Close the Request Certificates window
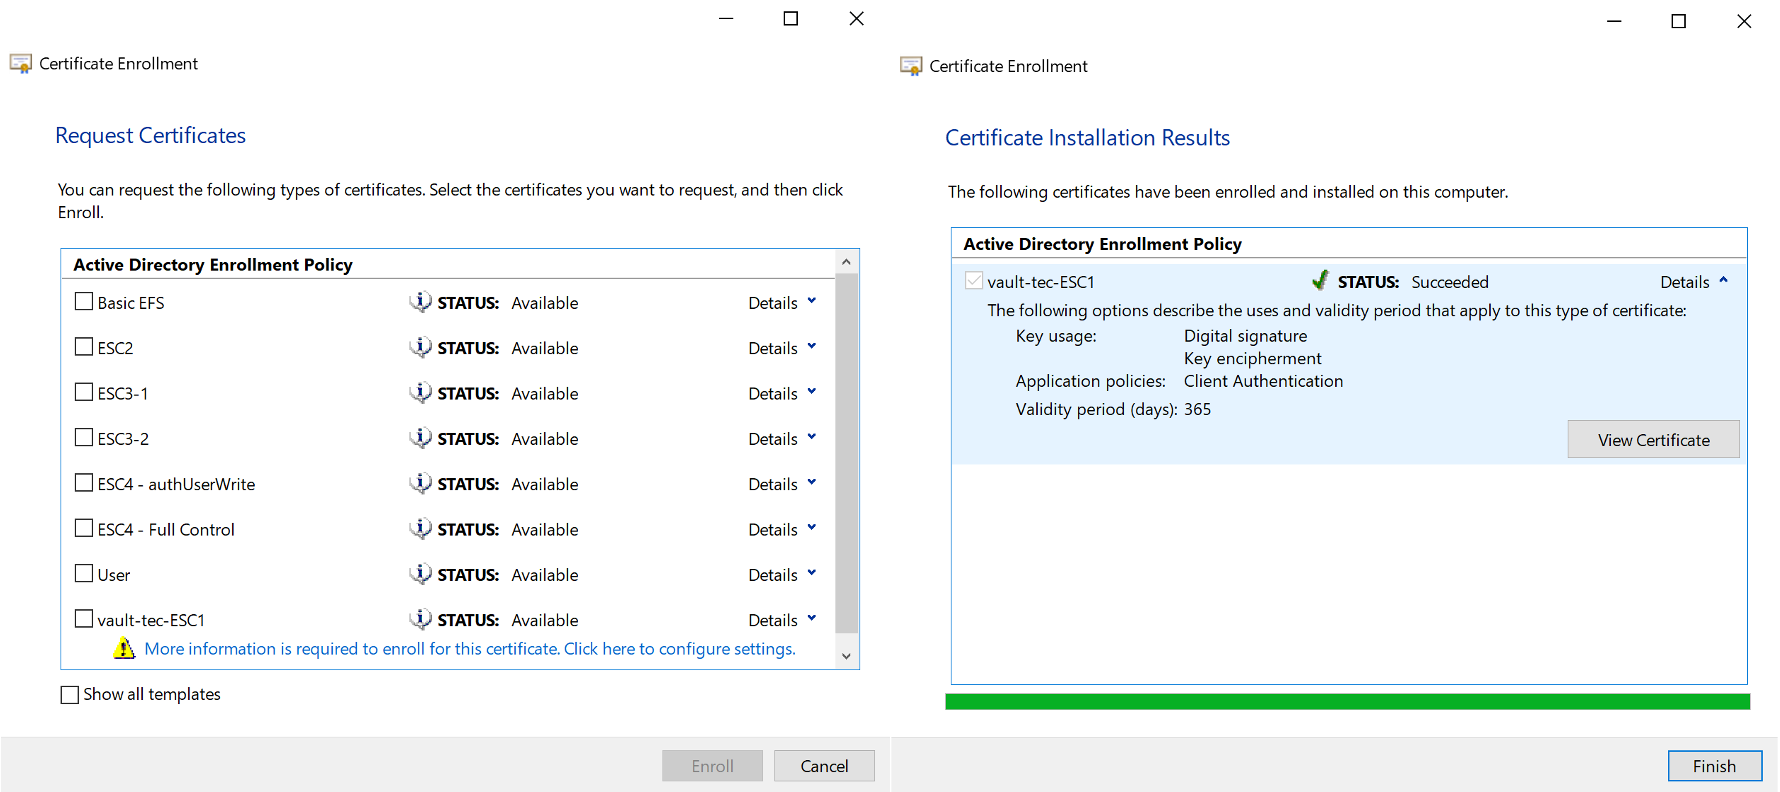The width and height of the screenshot is (1780, 792). pyautogui.click(x=856, y=18)
